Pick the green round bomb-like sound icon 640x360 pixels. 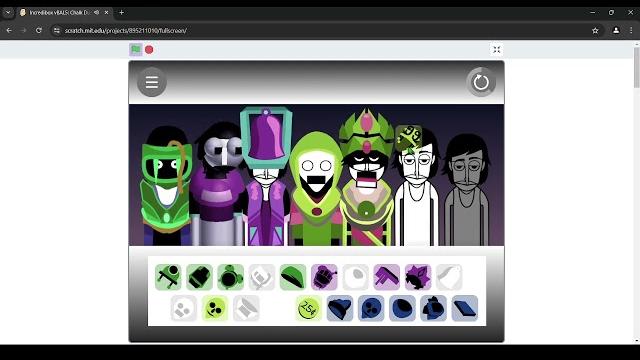231,277
